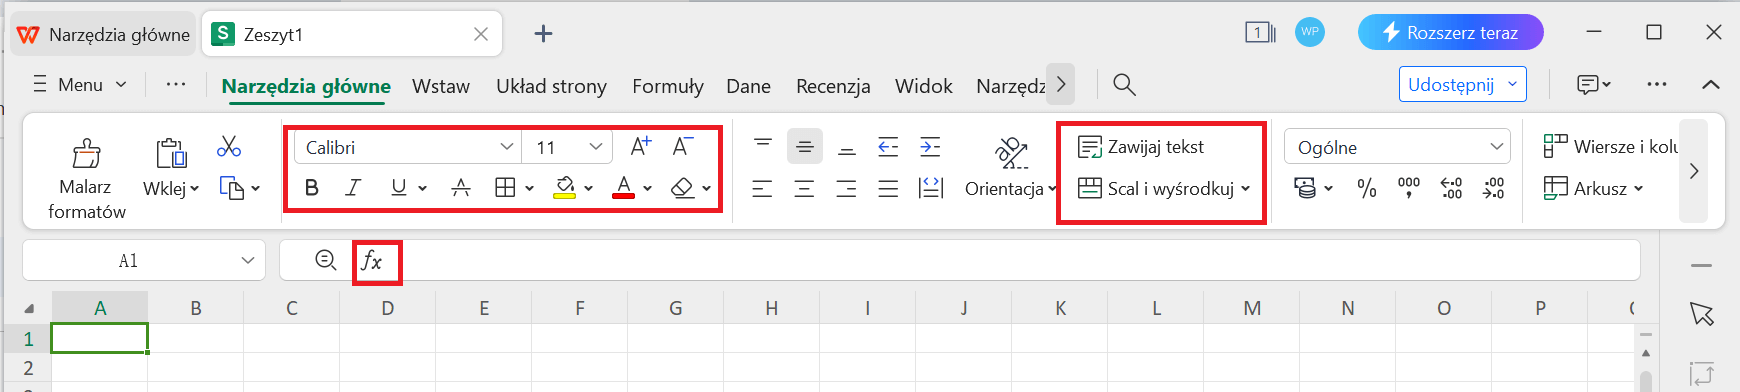Toggle italic formatting
Image resolution: width=1740 pixels, height=392 pixels.
click(353, 188)
